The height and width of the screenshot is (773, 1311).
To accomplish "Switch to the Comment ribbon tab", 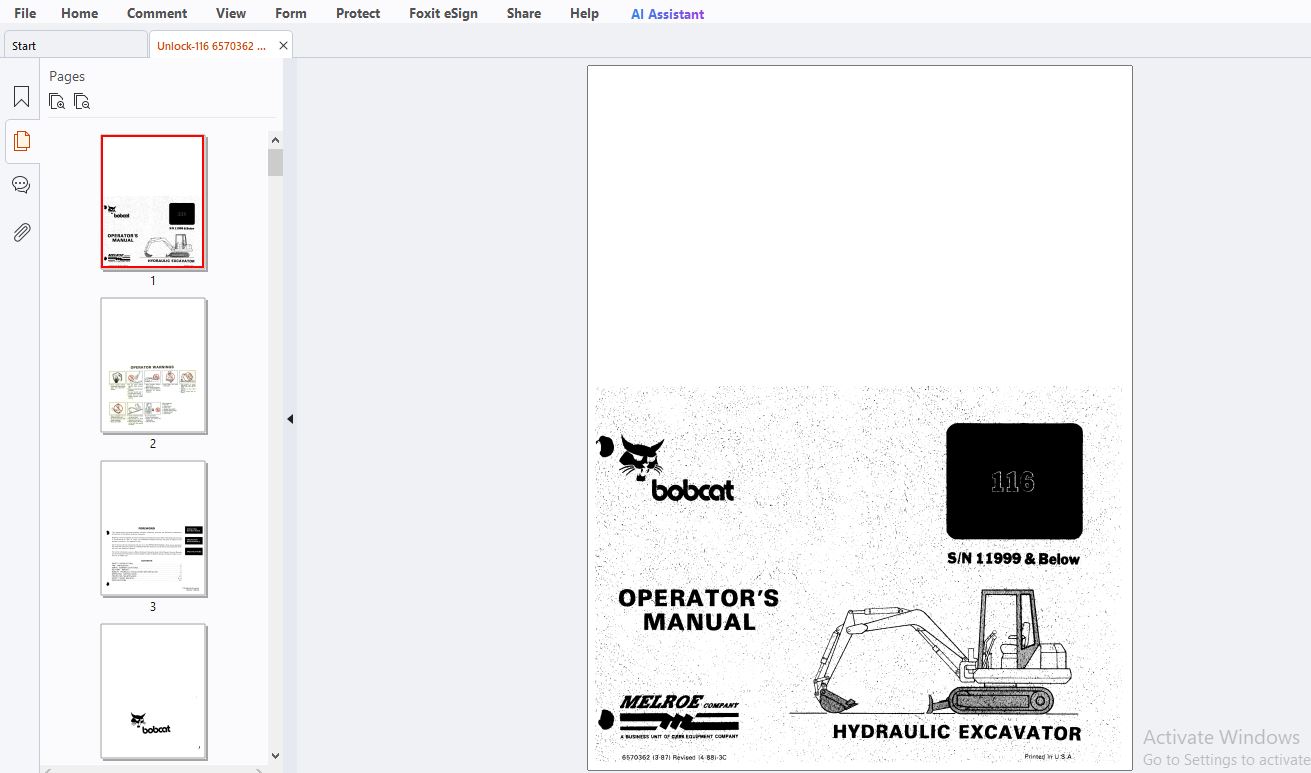I will pos(157,13).
